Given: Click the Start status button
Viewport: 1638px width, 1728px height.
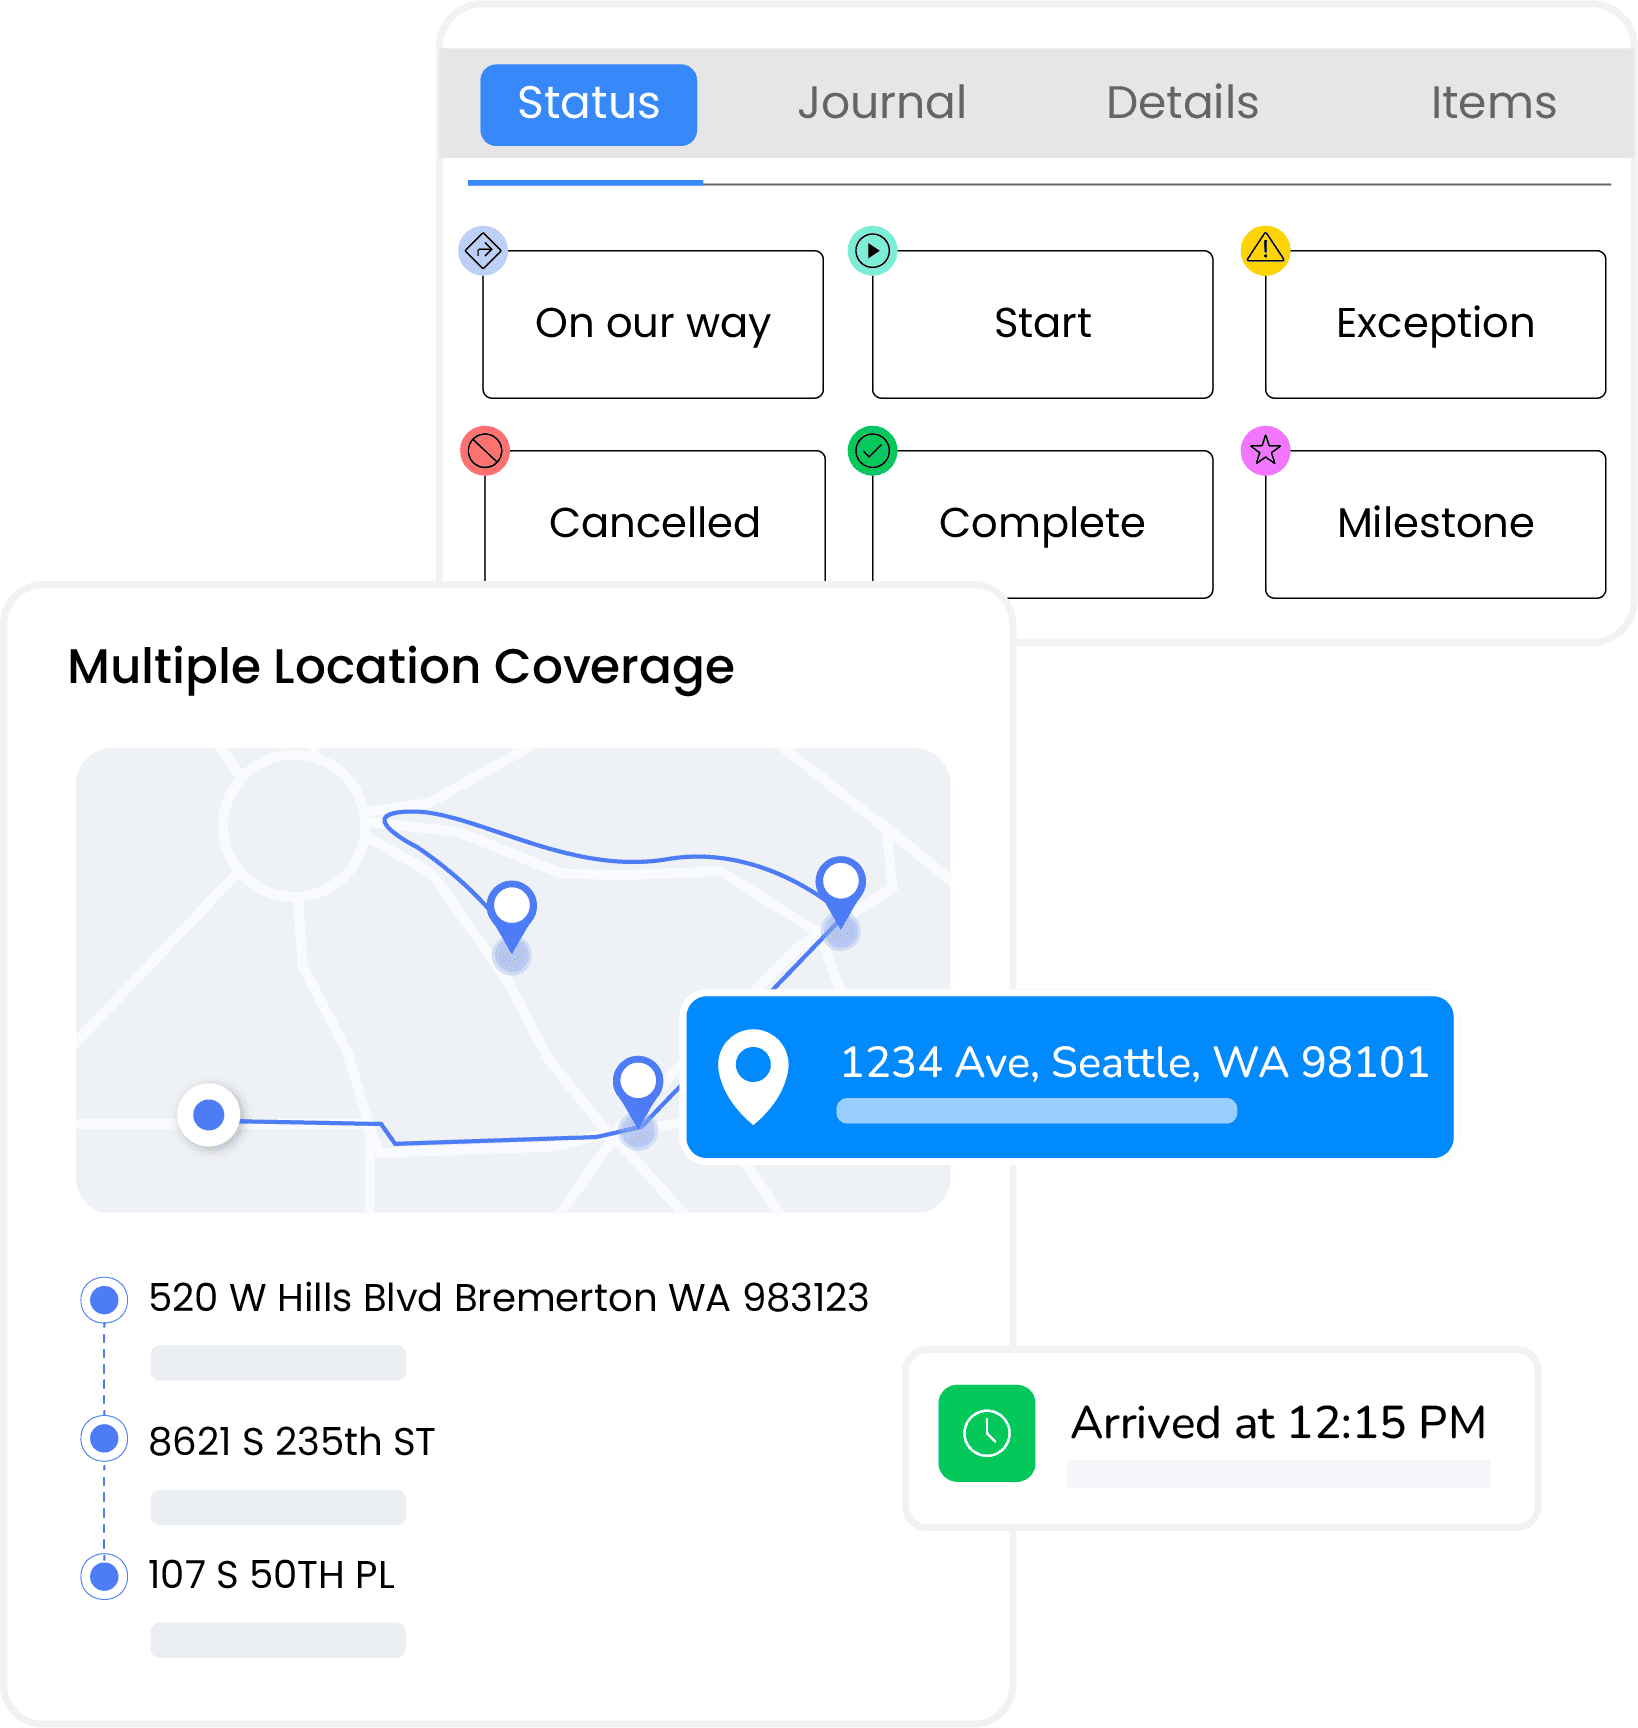Looking at the screenshot, I should coord(1042,324).
